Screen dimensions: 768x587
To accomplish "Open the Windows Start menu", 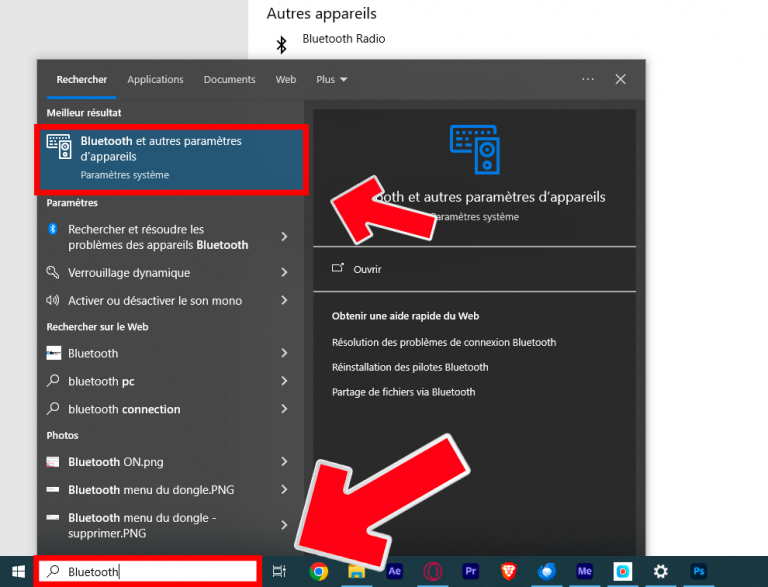I will (18, 571).
